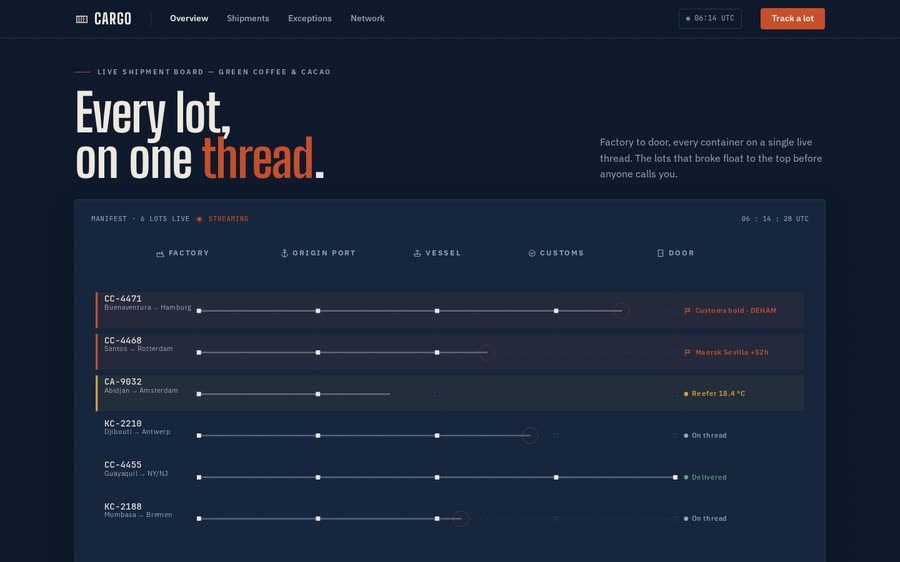Click the red STREAMING indicator dot
Viewport: 900px width, 562px height.
[x=199, y=219]
